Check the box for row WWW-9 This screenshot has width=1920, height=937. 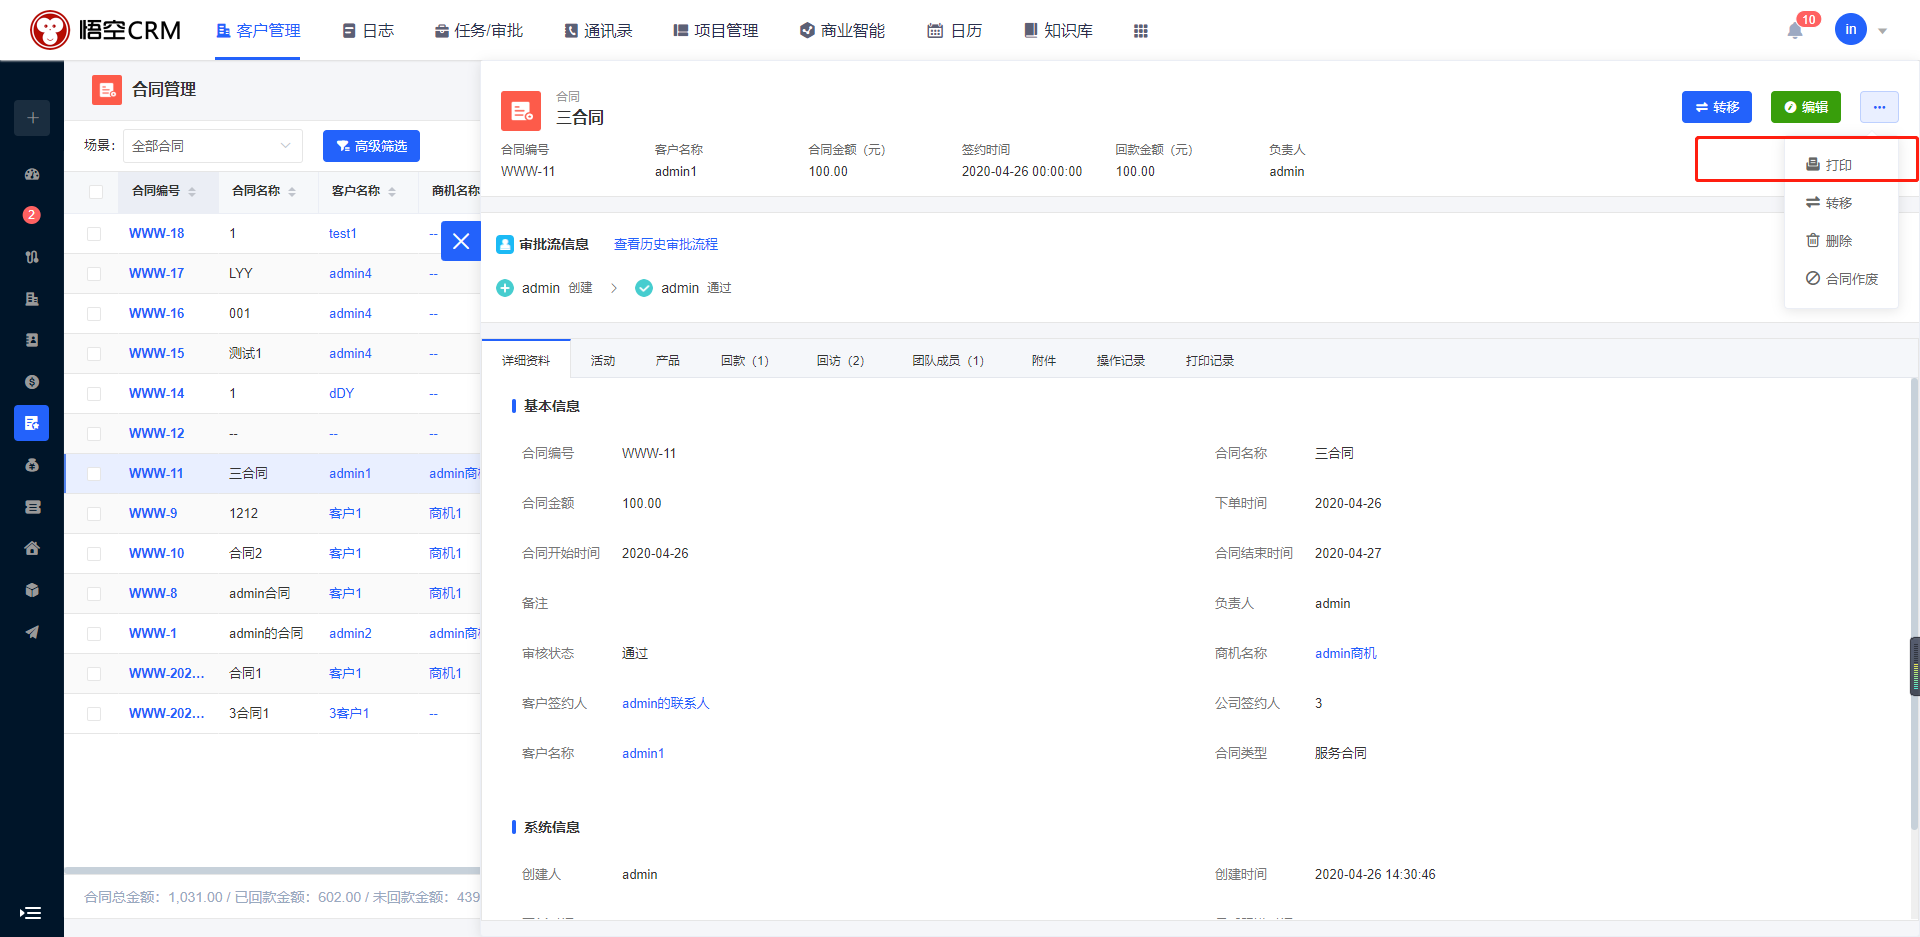(x=94, y=514)
